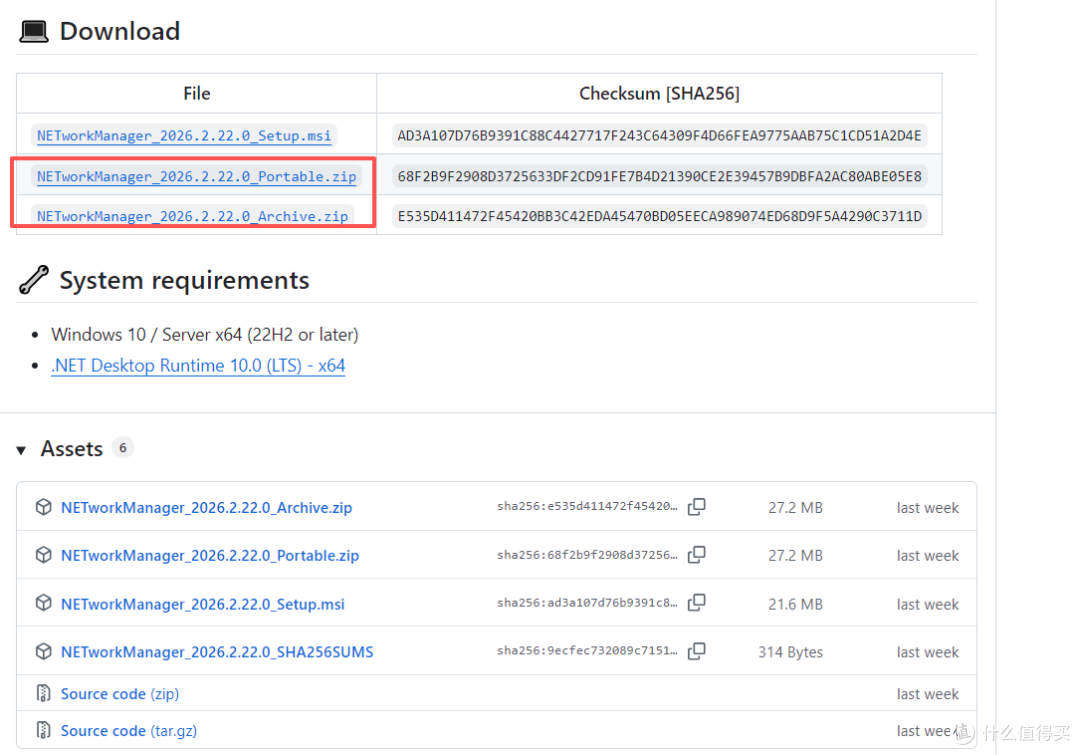Click the package icon beside Setup.msi asset
The width and height of the screenshot is (1080, 755).
pyautogui.click(x=43, y=603)
